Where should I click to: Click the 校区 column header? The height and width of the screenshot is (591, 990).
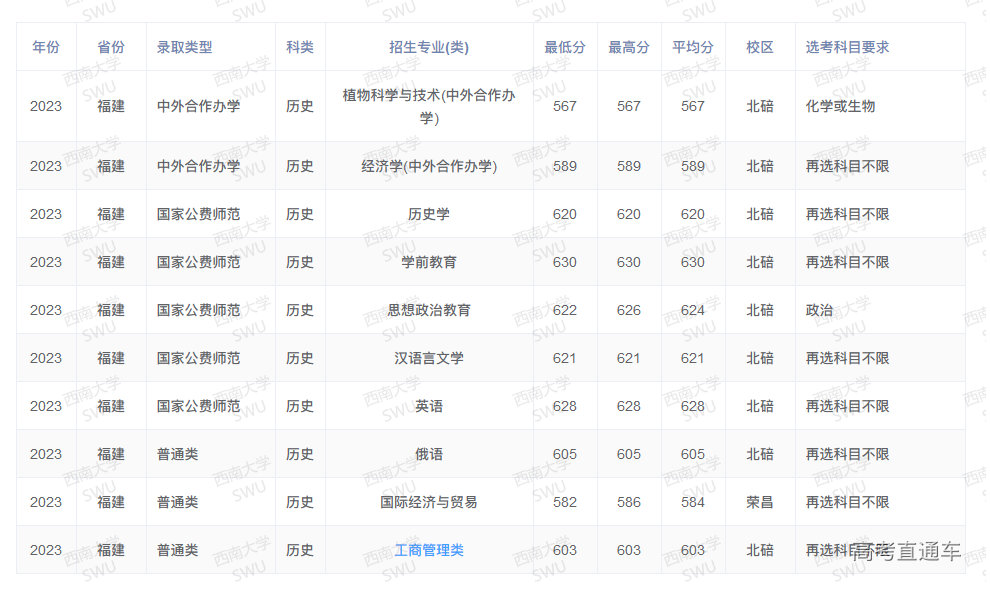(x=760, y=46)
